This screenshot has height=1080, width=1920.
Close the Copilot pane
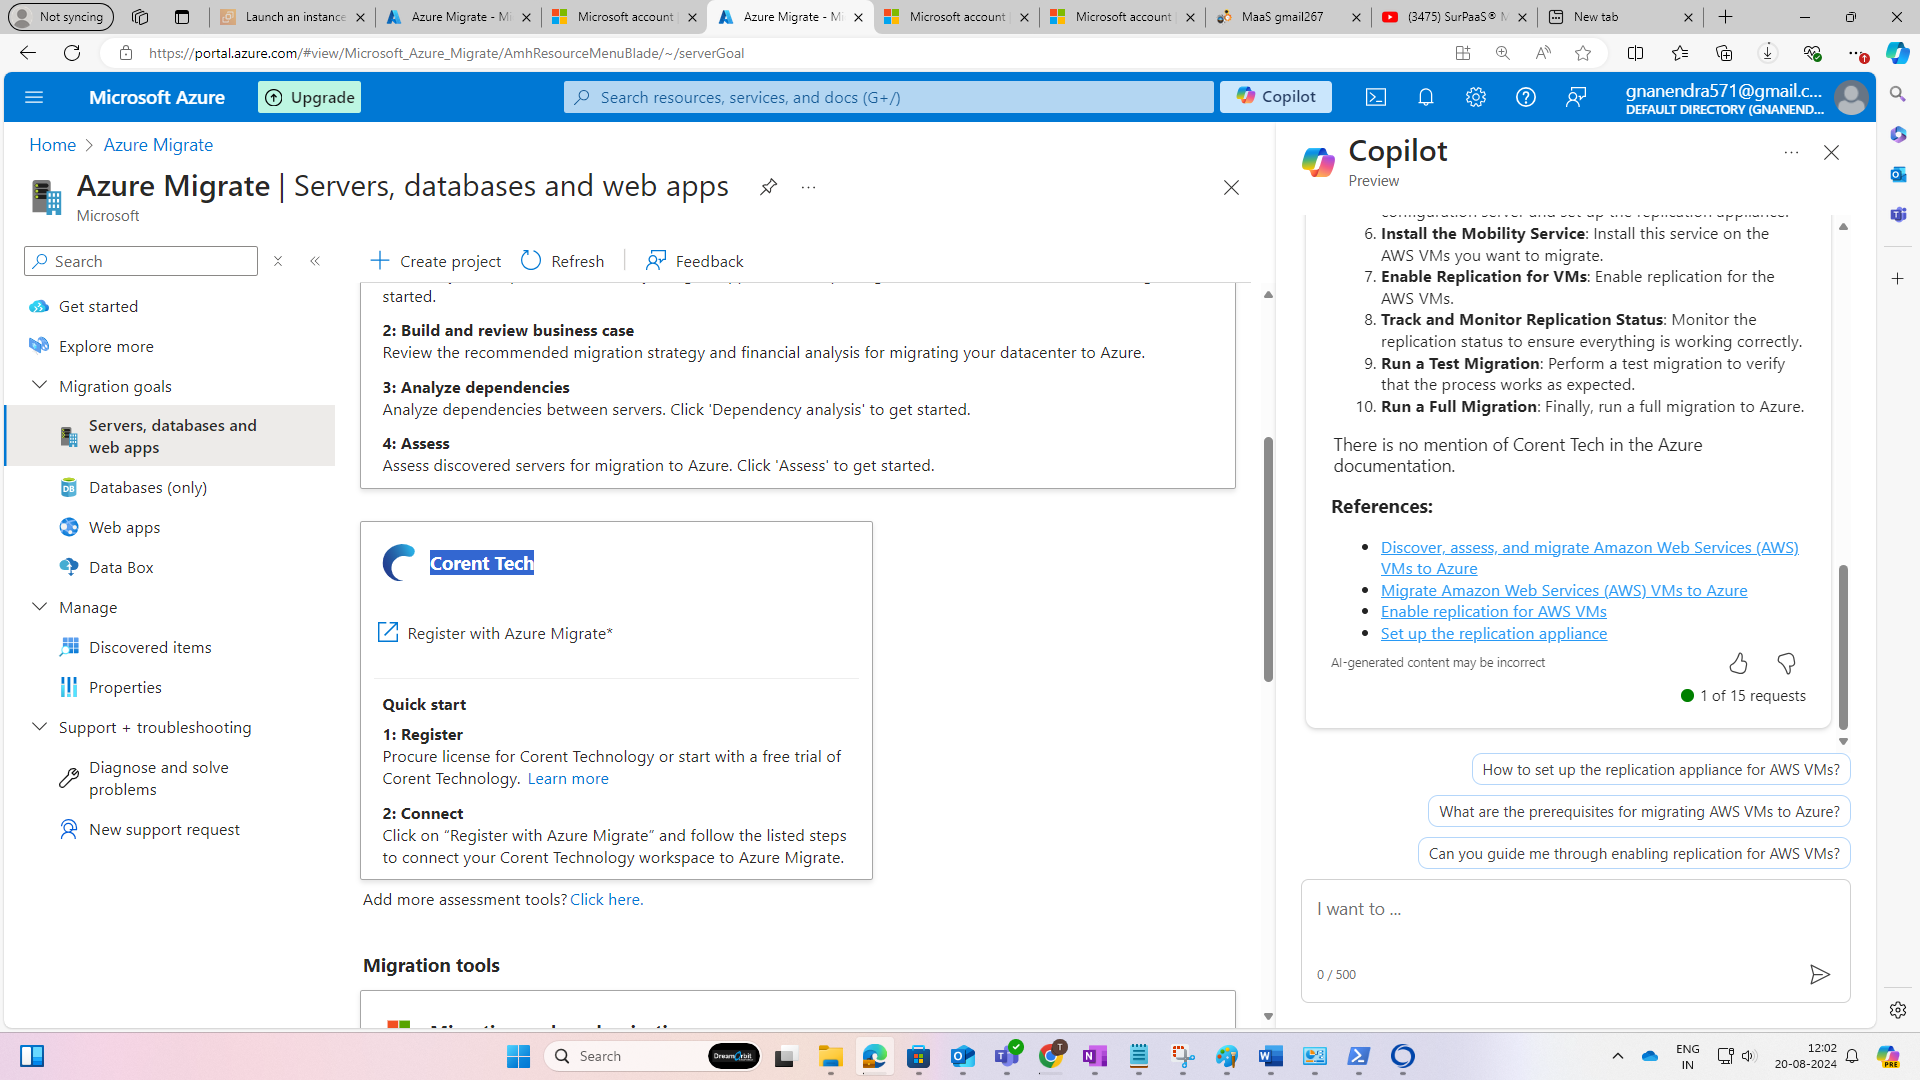point(1831,153)
